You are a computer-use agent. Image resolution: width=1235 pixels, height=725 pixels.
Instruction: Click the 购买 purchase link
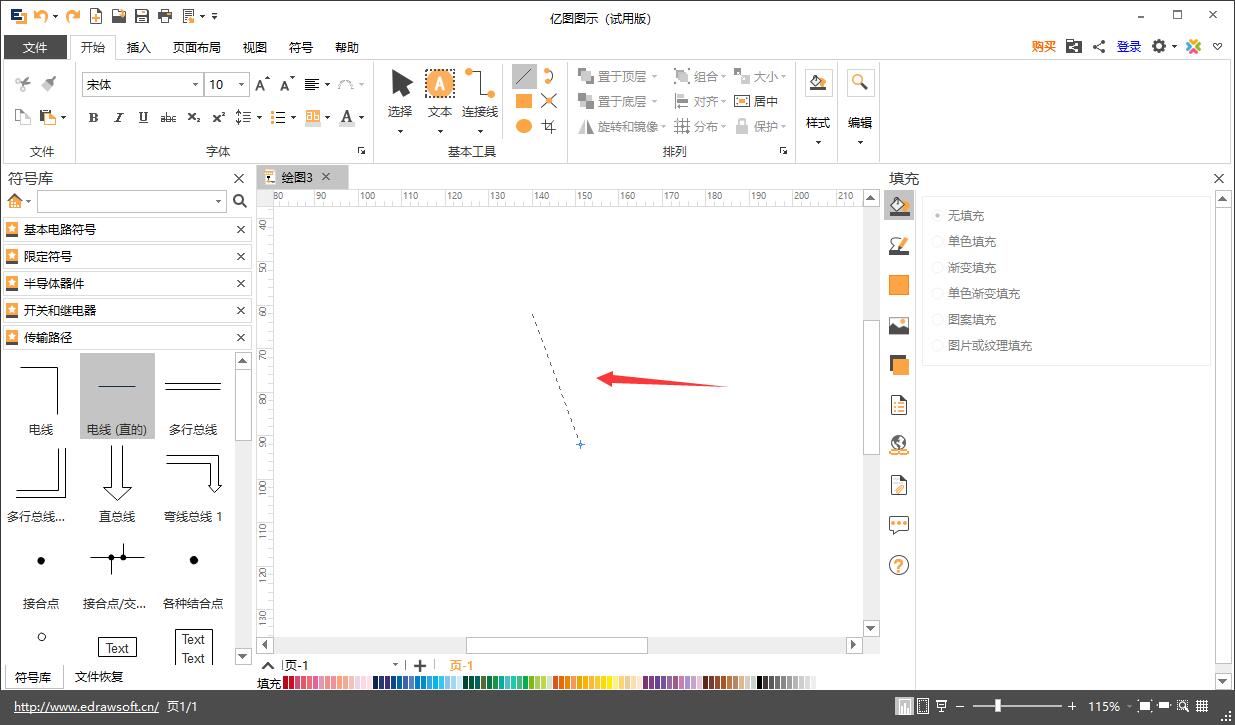click(x=1044, y=46)
